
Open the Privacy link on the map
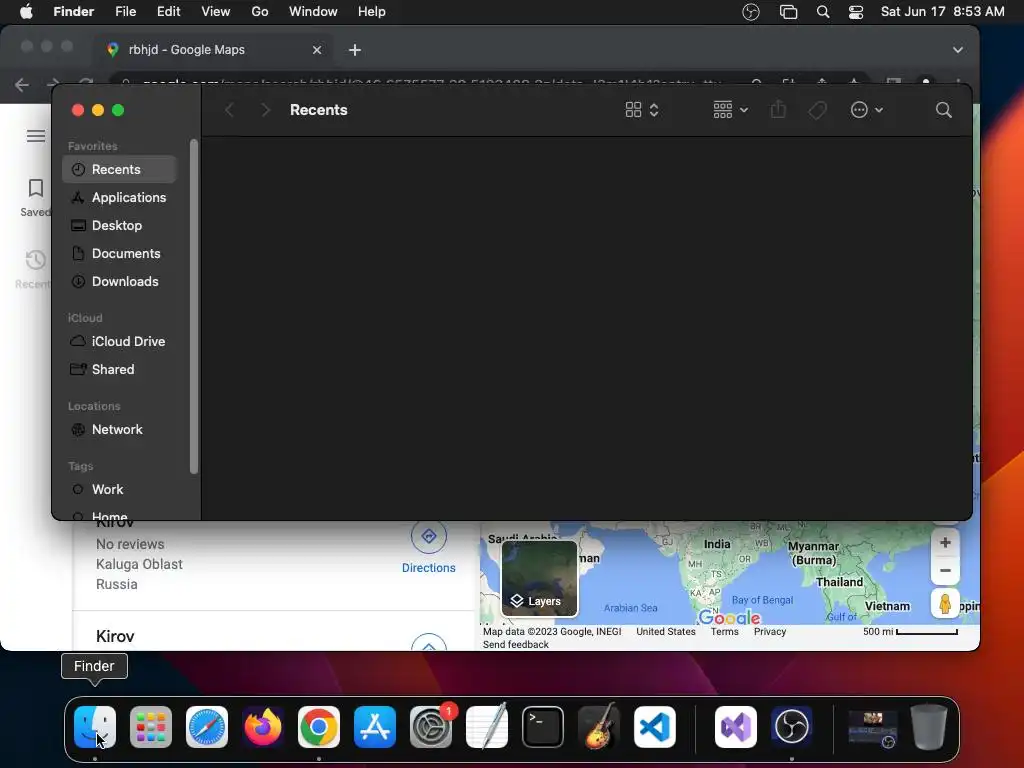[x=770, y=632]
